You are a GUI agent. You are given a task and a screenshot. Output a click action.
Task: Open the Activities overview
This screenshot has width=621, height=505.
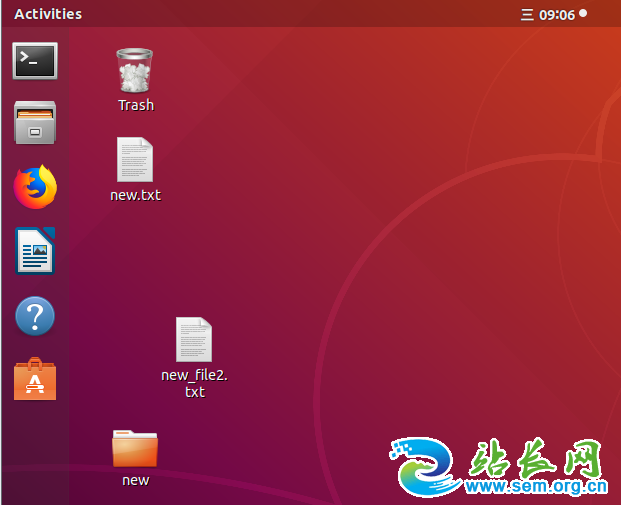(x=48, y=14)
